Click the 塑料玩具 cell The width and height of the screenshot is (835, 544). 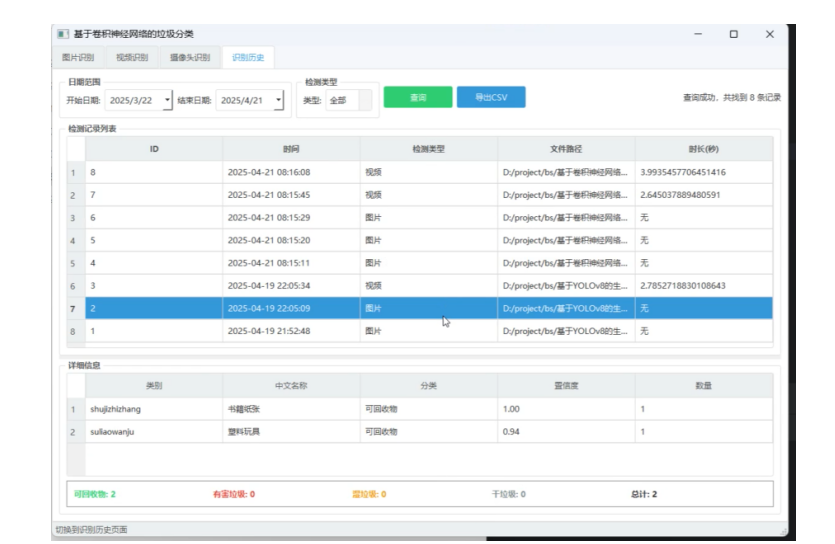tap(291, 432)
